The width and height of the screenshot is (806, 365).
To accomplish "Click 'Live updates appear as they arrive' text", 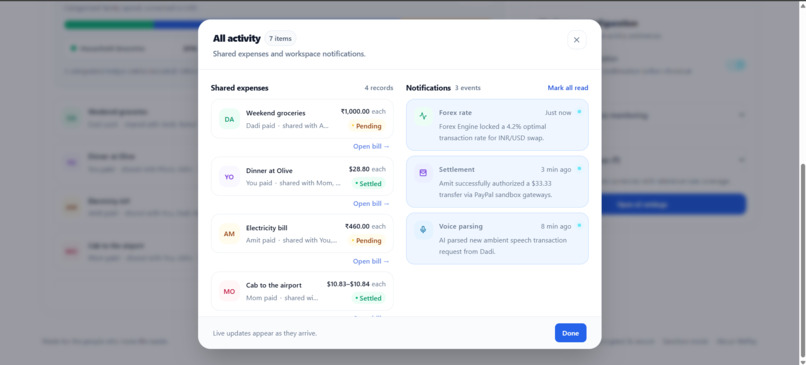I will tap(265, 333).
